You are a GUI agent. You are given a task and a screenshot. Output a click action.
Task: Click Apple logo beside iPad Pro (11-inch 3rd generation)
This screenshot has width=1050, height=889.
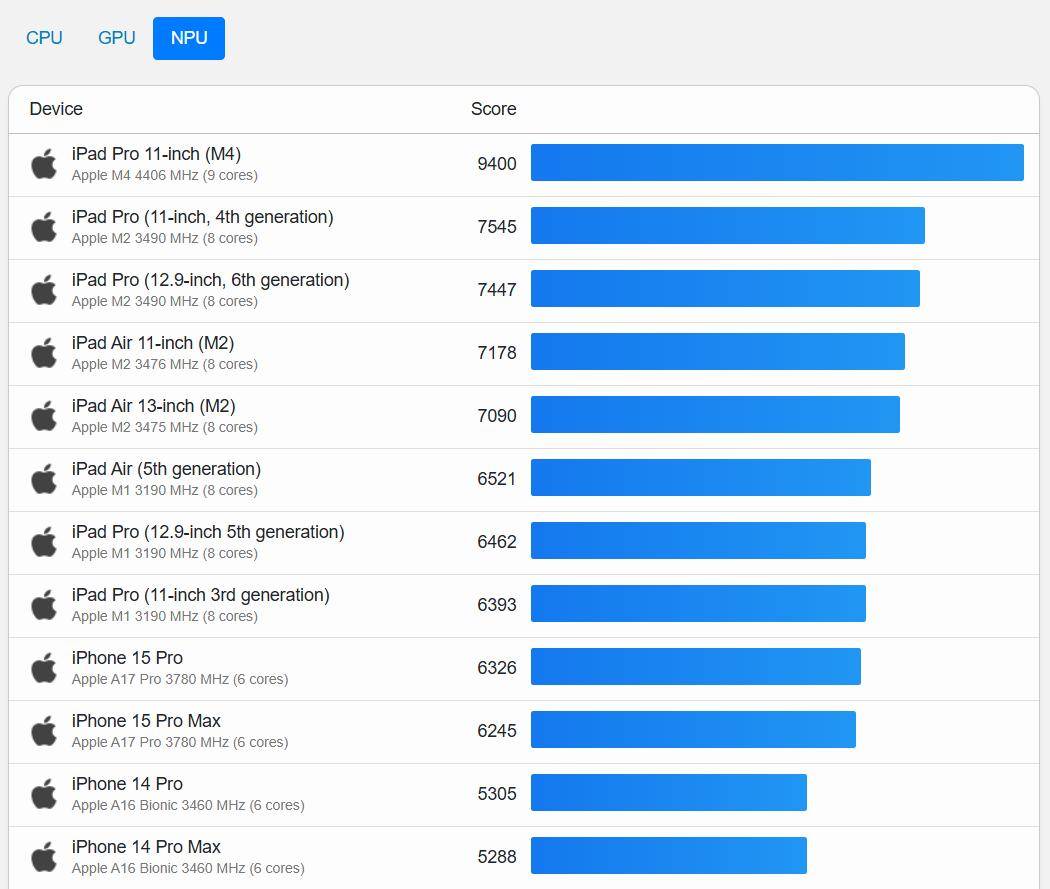44,604
